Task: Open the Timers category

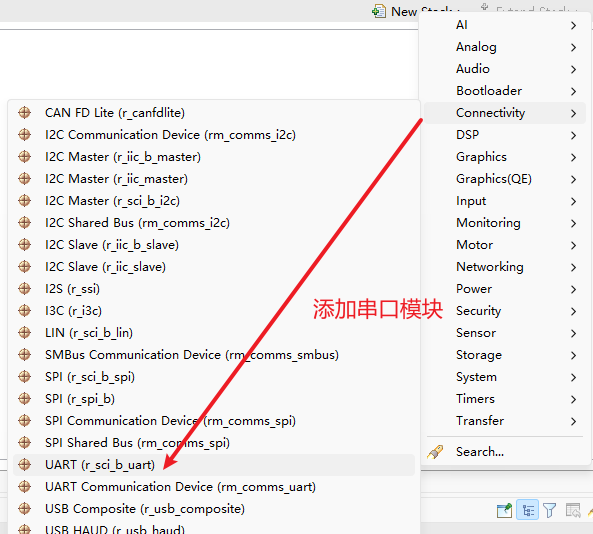Action: (505, 399)
